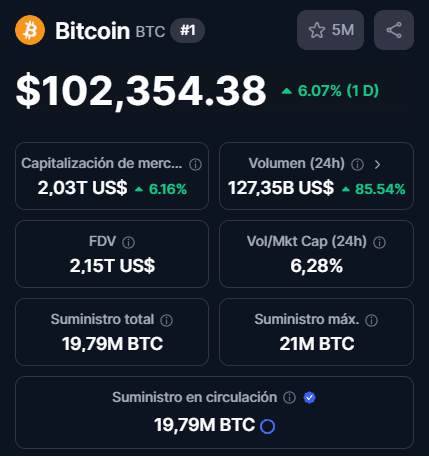Open the share options icon

[394, 30]
